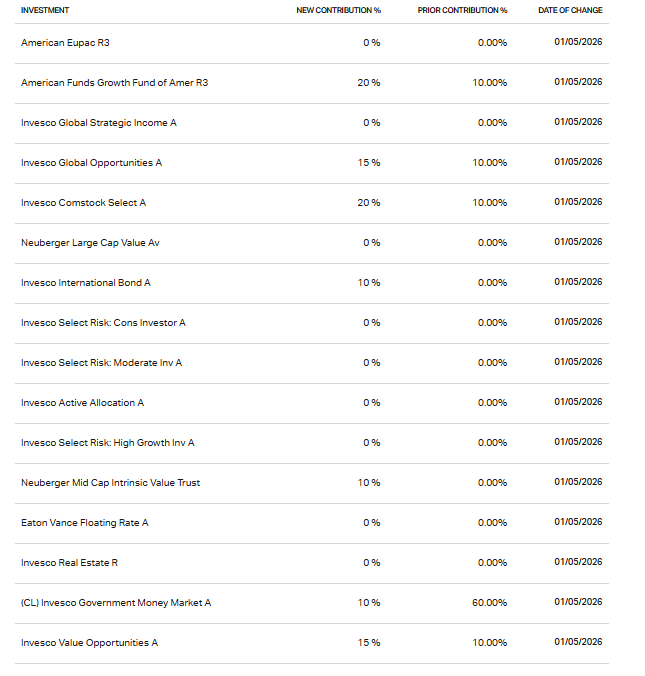Click Invesco Real Estate R fund name
This screenshot has height=676, width=645.
[x=69, y=562]
